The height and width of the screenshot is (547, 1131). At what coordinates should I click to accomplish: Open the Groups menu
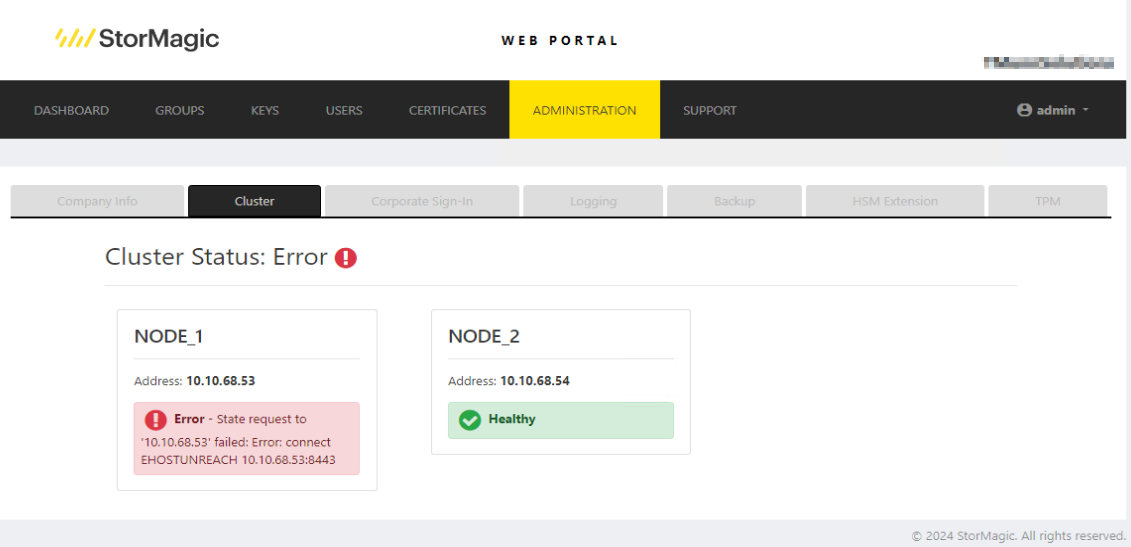(180, 110)
